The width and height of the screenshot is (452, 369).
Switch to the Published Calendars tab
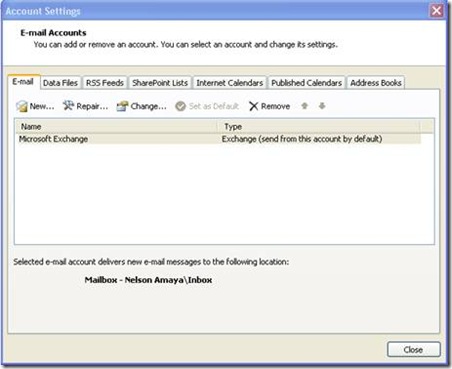tap(306, 83)
